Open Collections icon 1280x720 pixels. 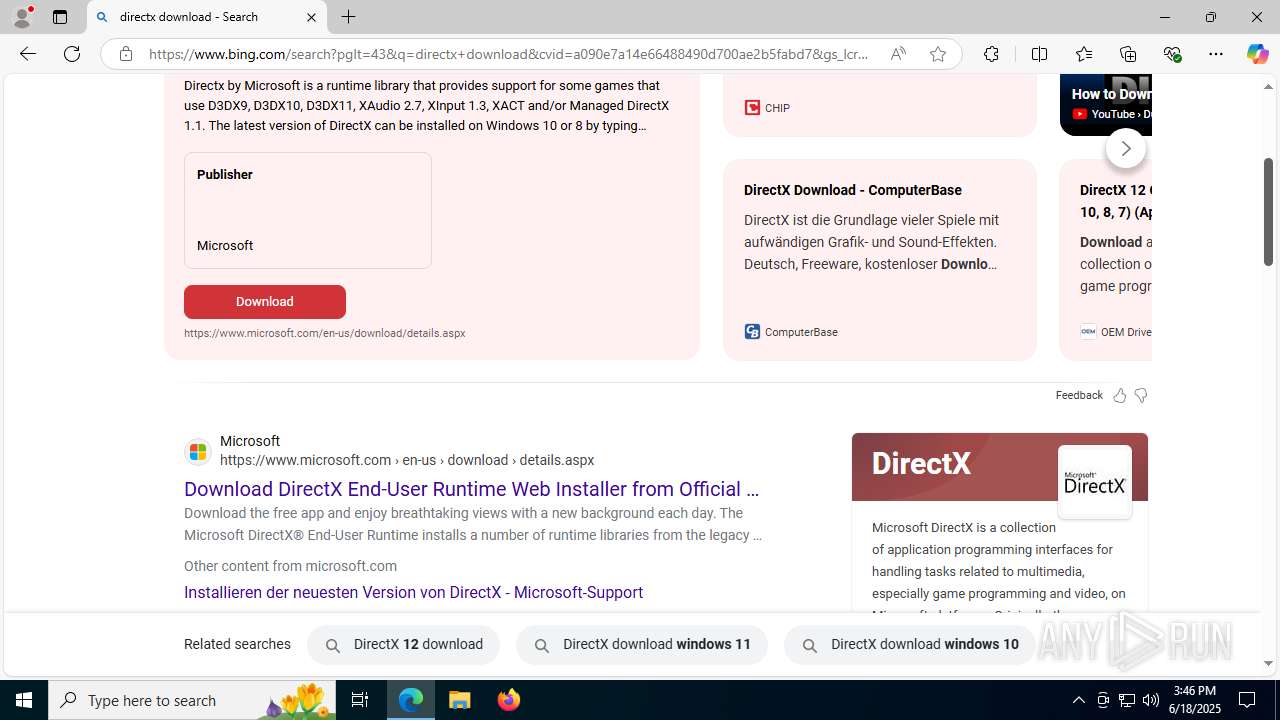[1128, 54]
